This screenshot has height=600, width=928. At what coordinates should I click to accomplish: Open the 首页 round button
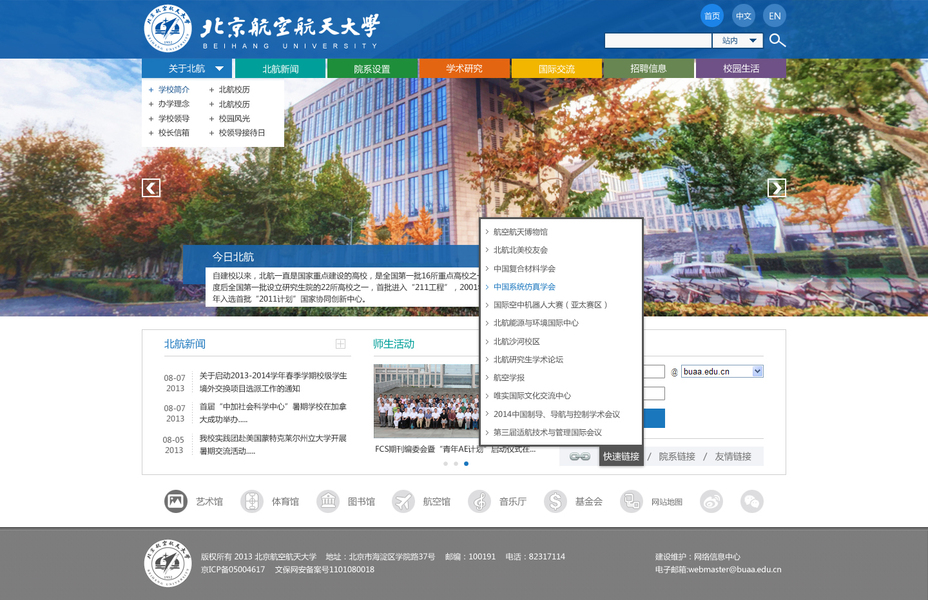pos(712,16)
